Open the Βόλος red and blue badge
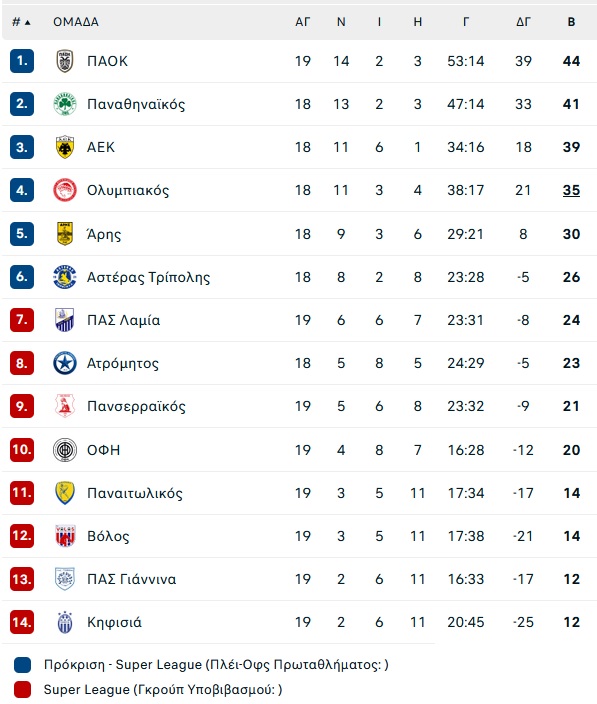 [x=65, y=536]
